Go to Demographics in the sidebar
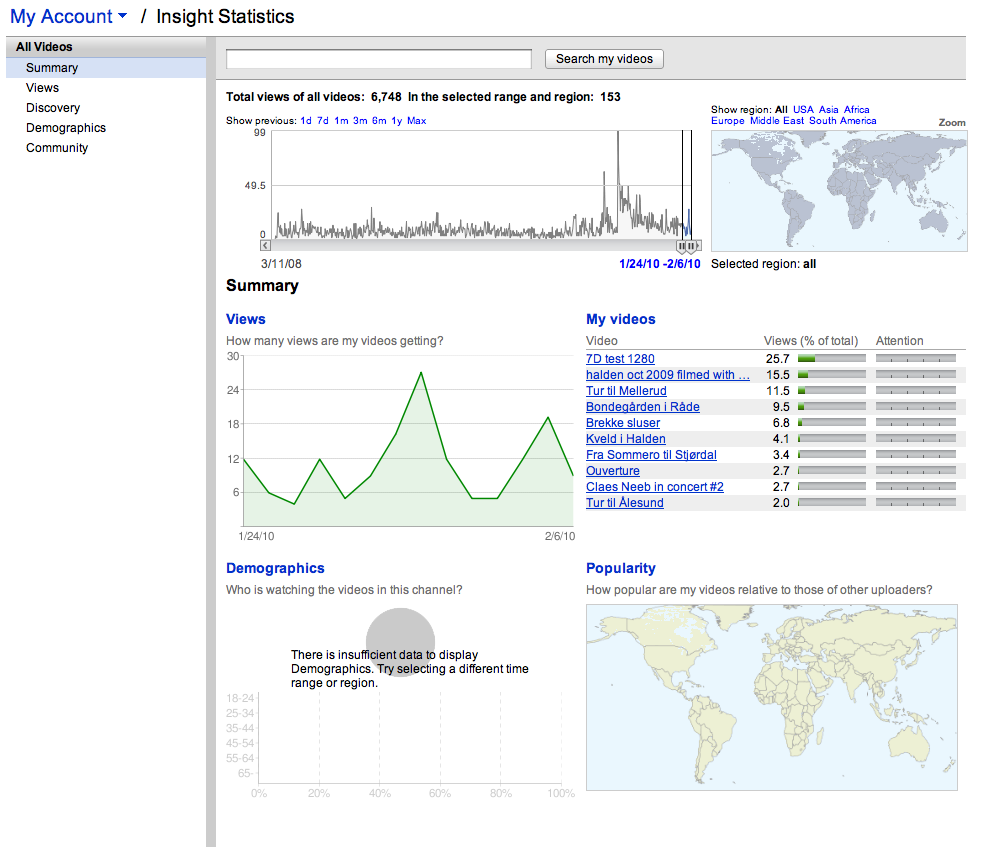This screenshot has width=988, height=847. tap(66, 128)
